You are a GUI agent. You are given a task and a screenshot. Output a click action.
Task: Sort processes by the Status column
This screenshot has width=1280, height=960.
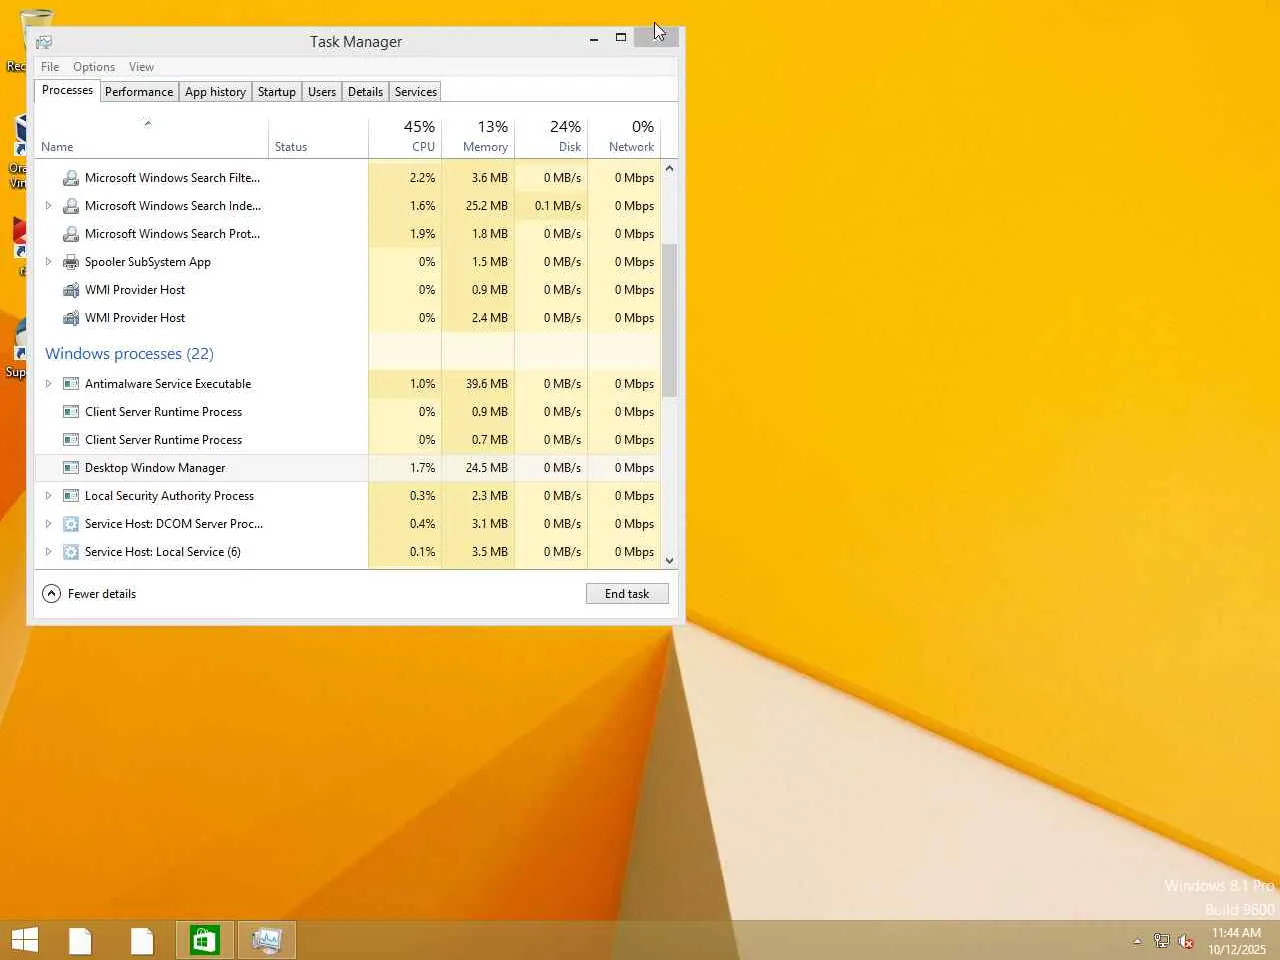(x=318, y=137)
